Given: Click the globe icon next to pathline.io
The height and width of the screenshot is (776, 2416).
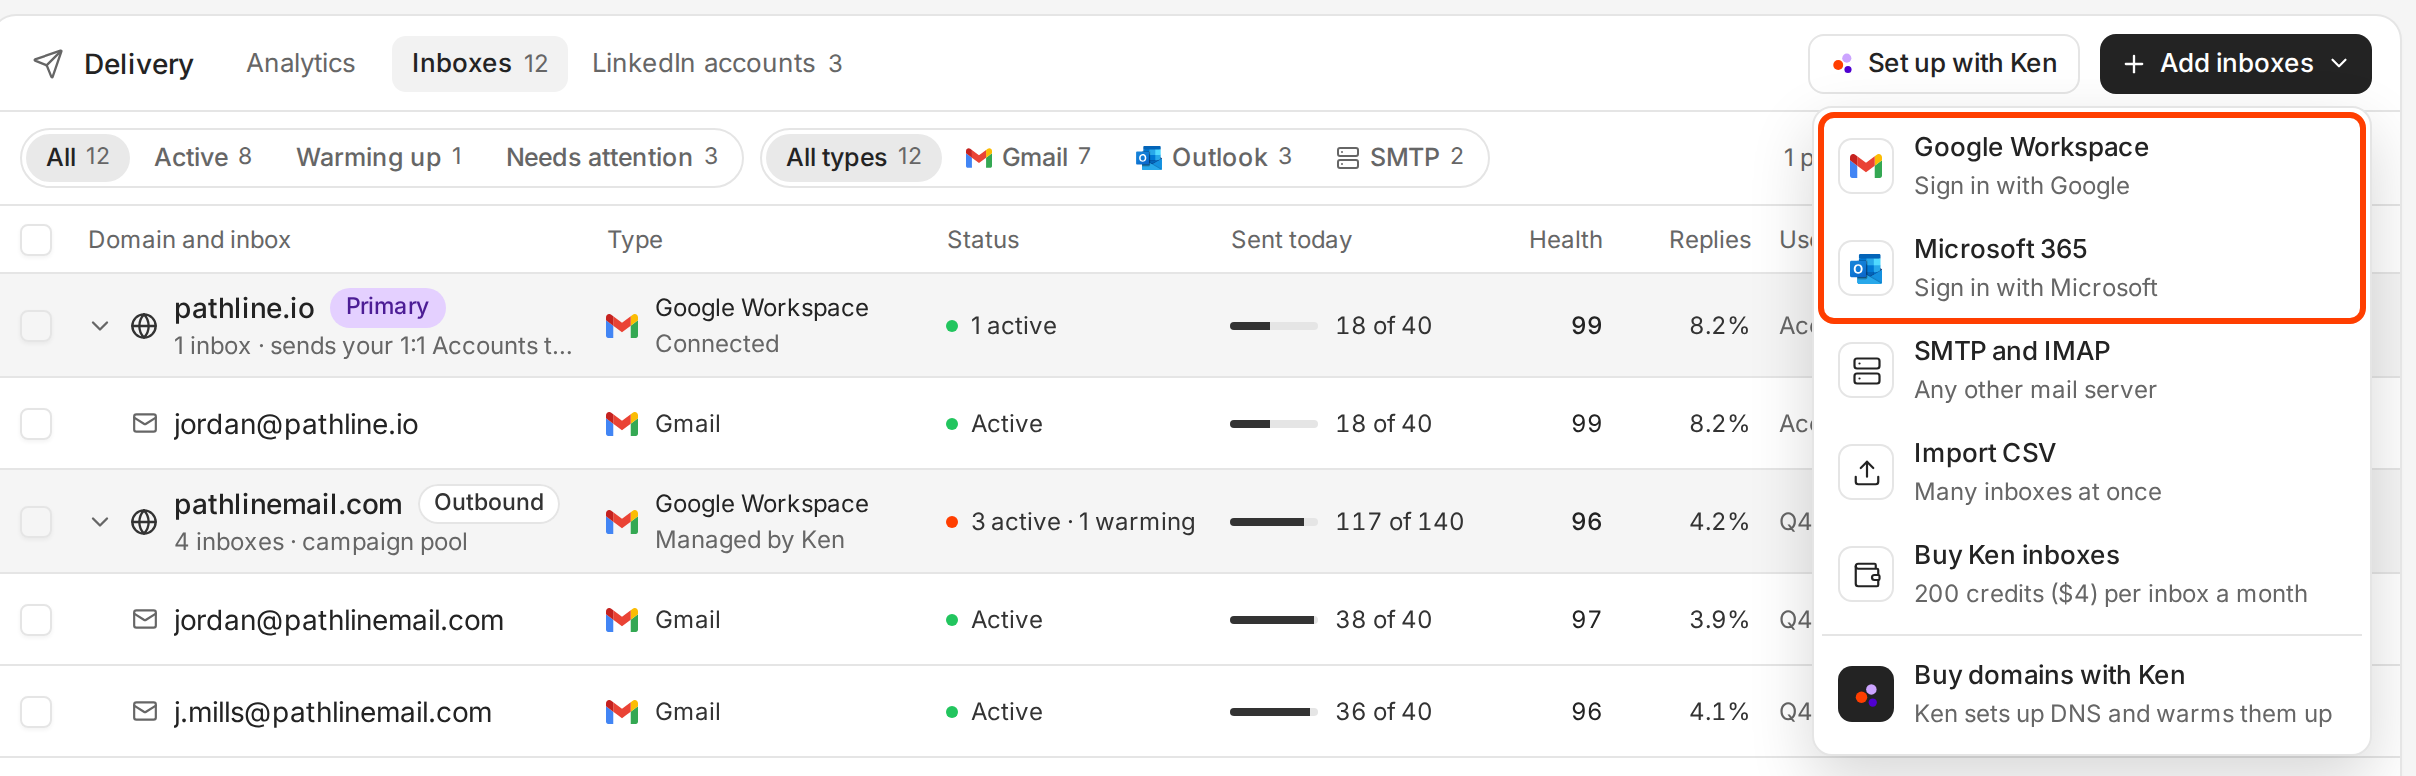Looking at the screenshot, I should point(144,326).
